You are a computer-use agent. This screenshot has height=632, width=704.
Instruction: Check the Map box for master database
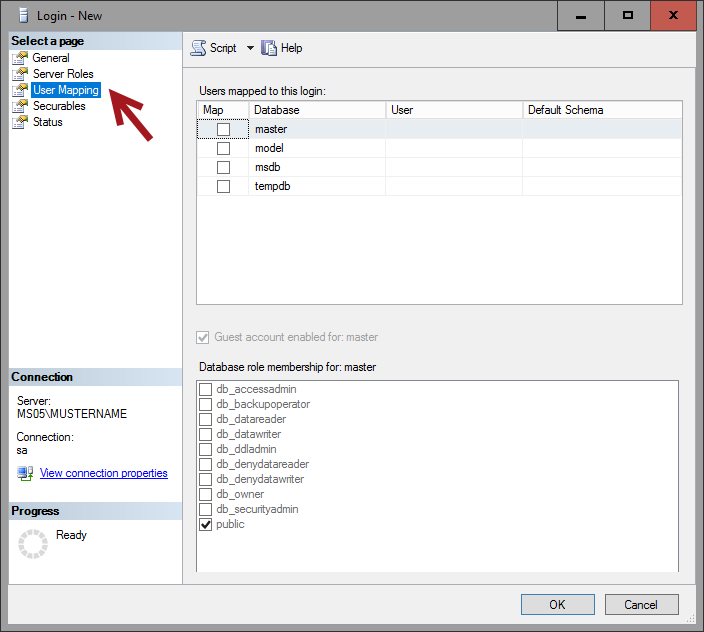[x=223, y=129]
